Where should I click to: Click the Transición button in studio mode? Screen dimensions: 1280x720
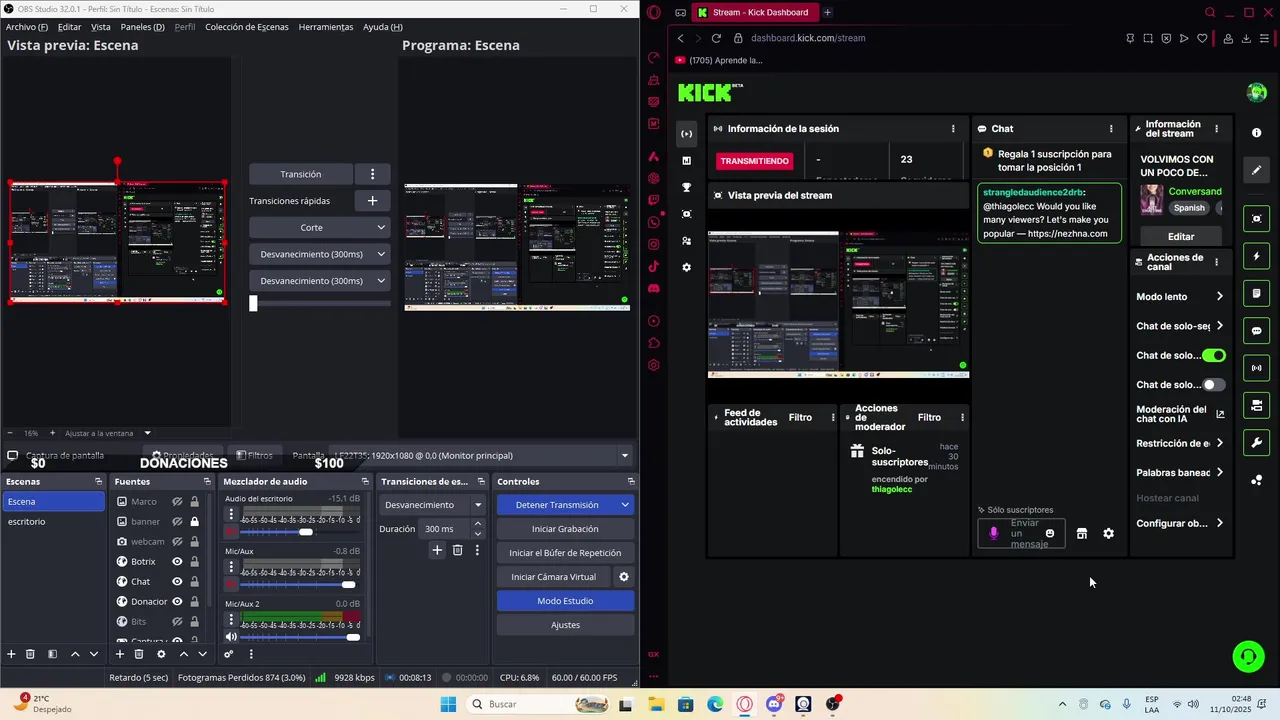pos(301,174)
